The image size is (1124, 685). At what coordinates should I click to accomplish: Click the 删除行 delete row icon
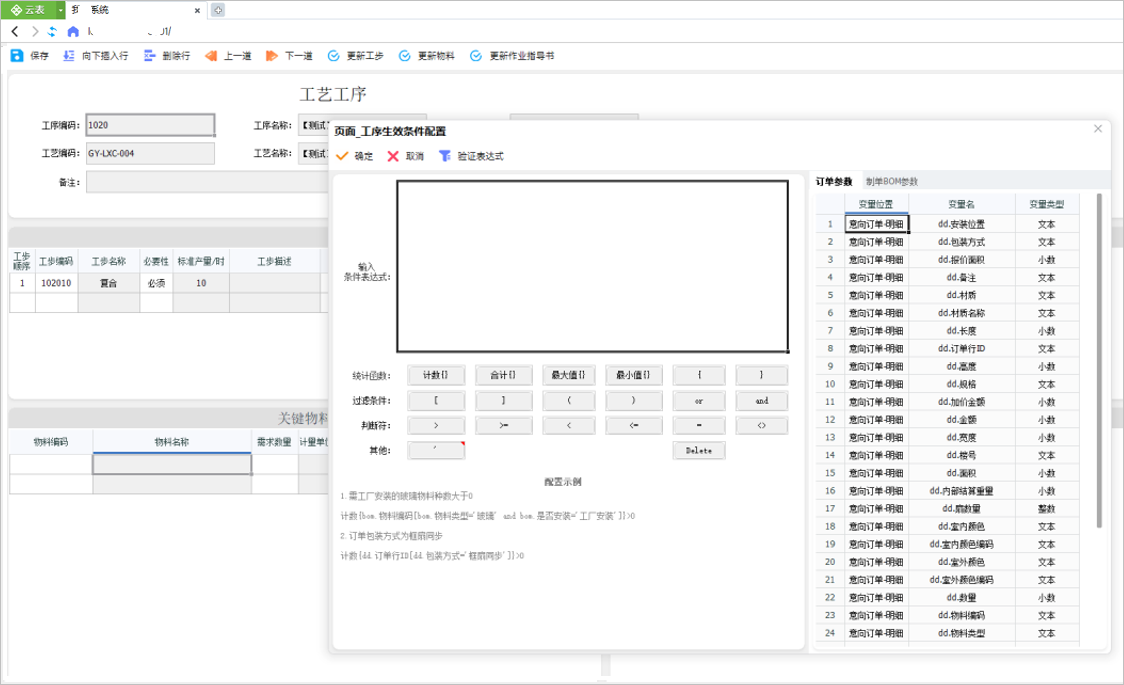(x=149, y=55)
